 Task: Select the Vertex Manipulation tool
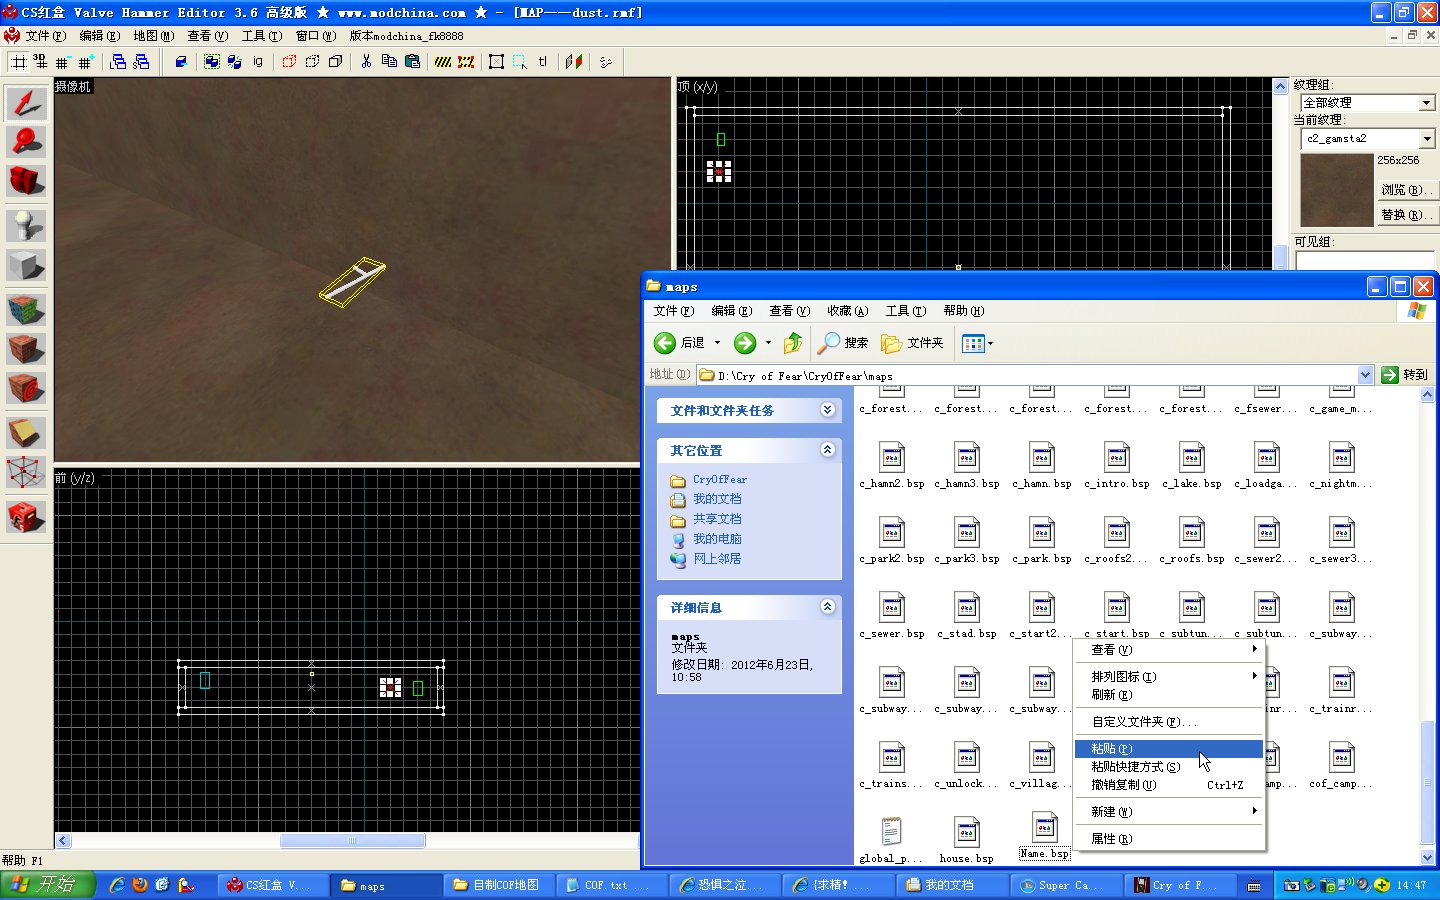click(26, 473)
